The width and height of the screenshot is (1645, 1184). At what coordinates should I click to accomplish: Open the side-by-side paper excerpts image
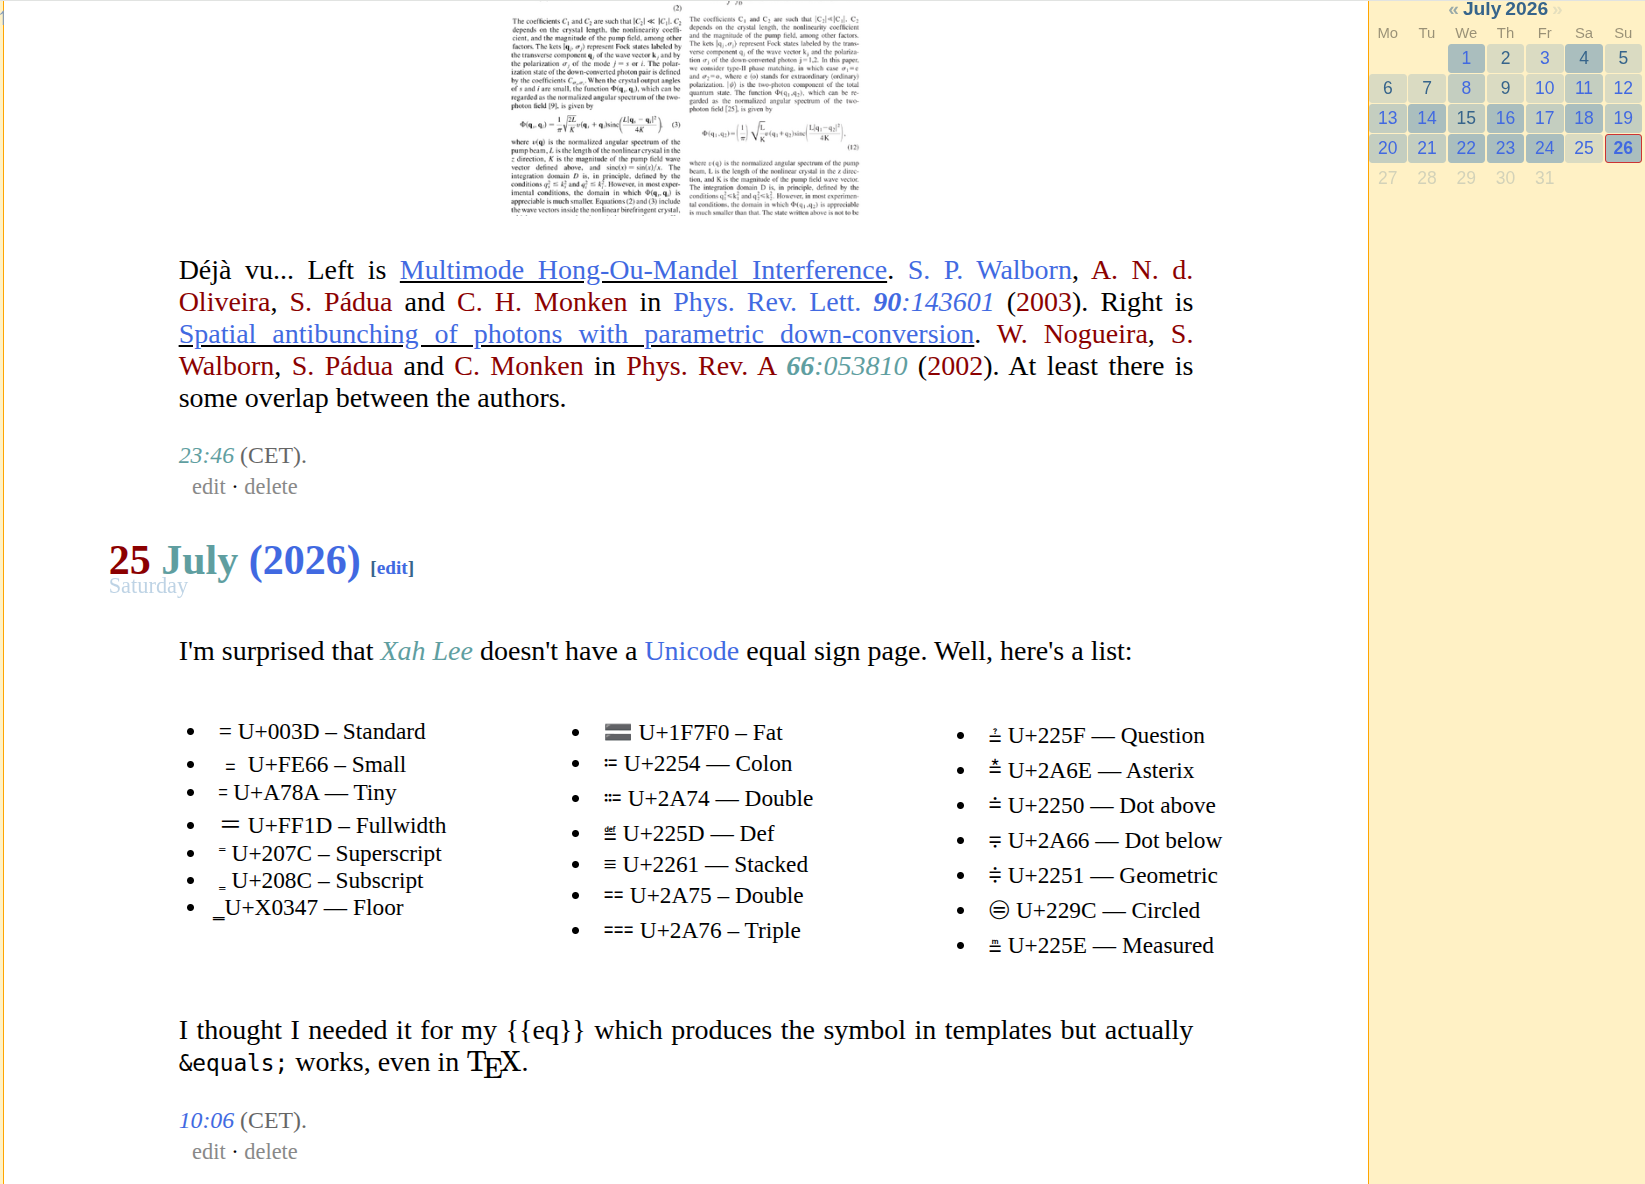tap(685, 110)
